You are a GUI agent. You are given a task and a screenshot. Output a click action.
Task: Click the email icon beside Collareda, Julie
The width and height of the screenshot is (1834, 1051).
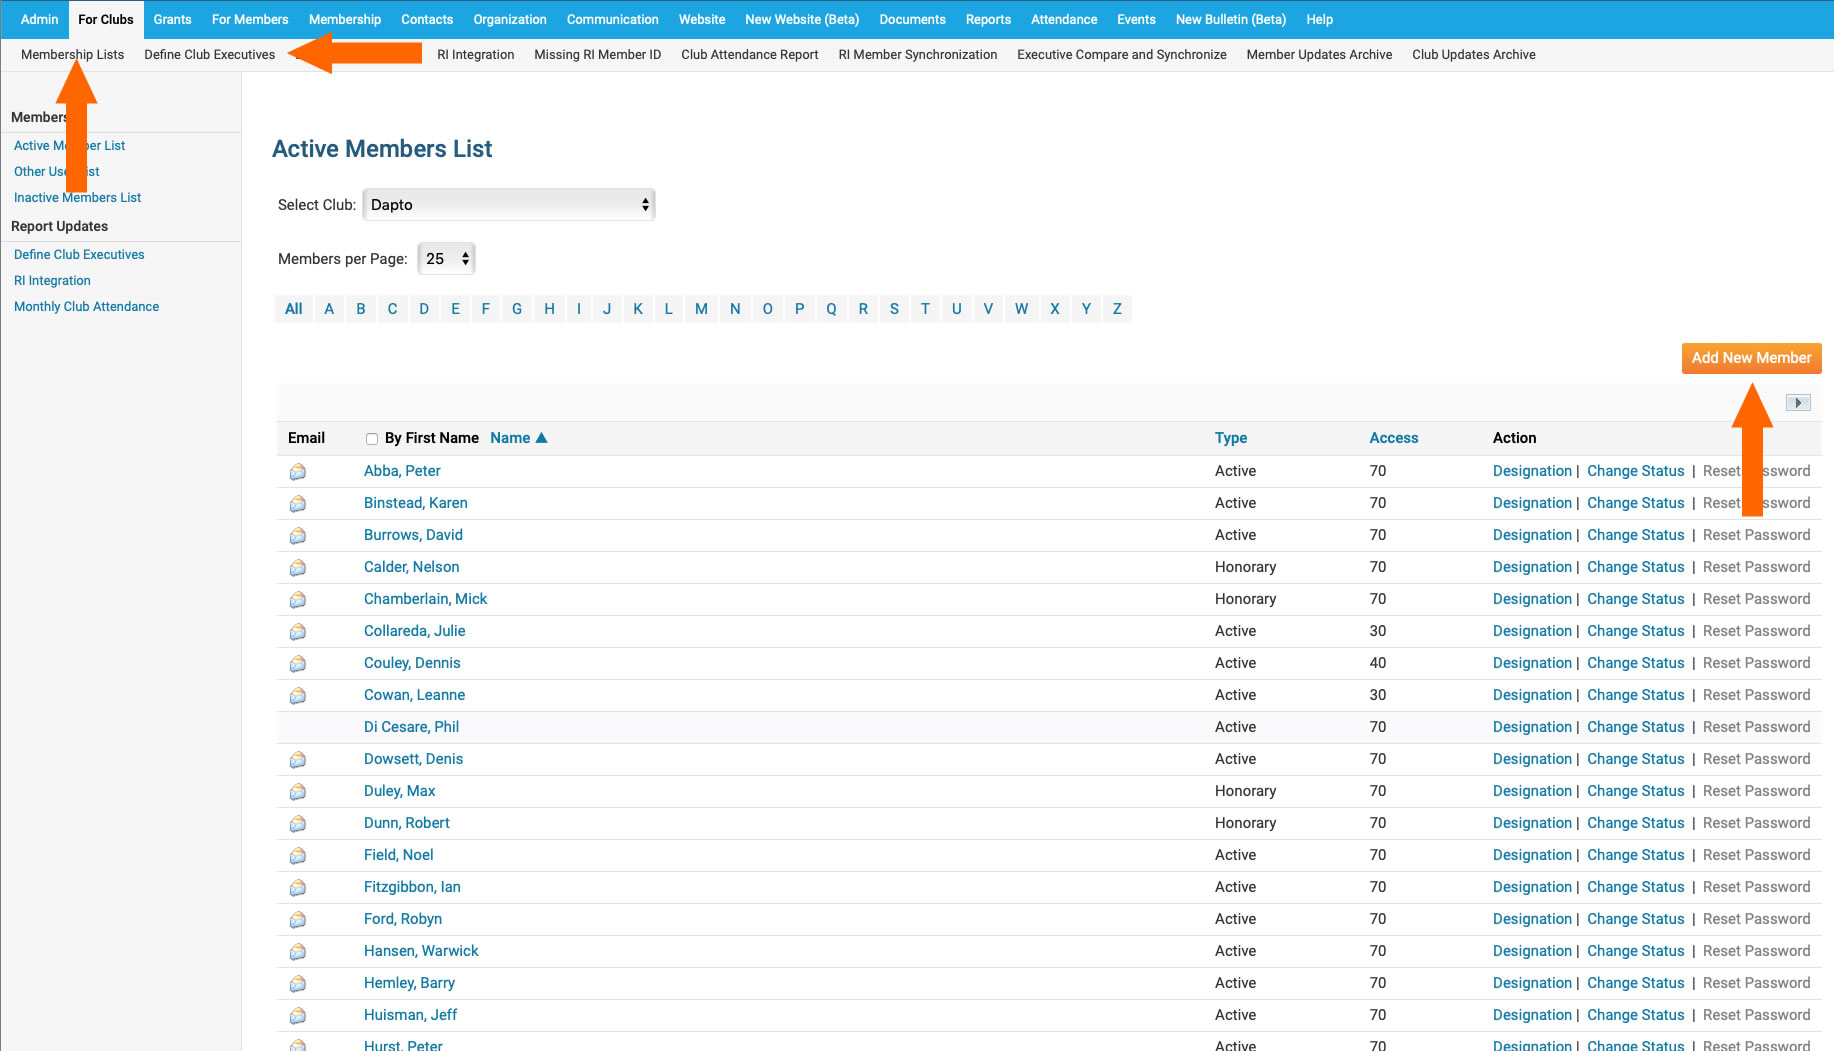click(297, 631)
